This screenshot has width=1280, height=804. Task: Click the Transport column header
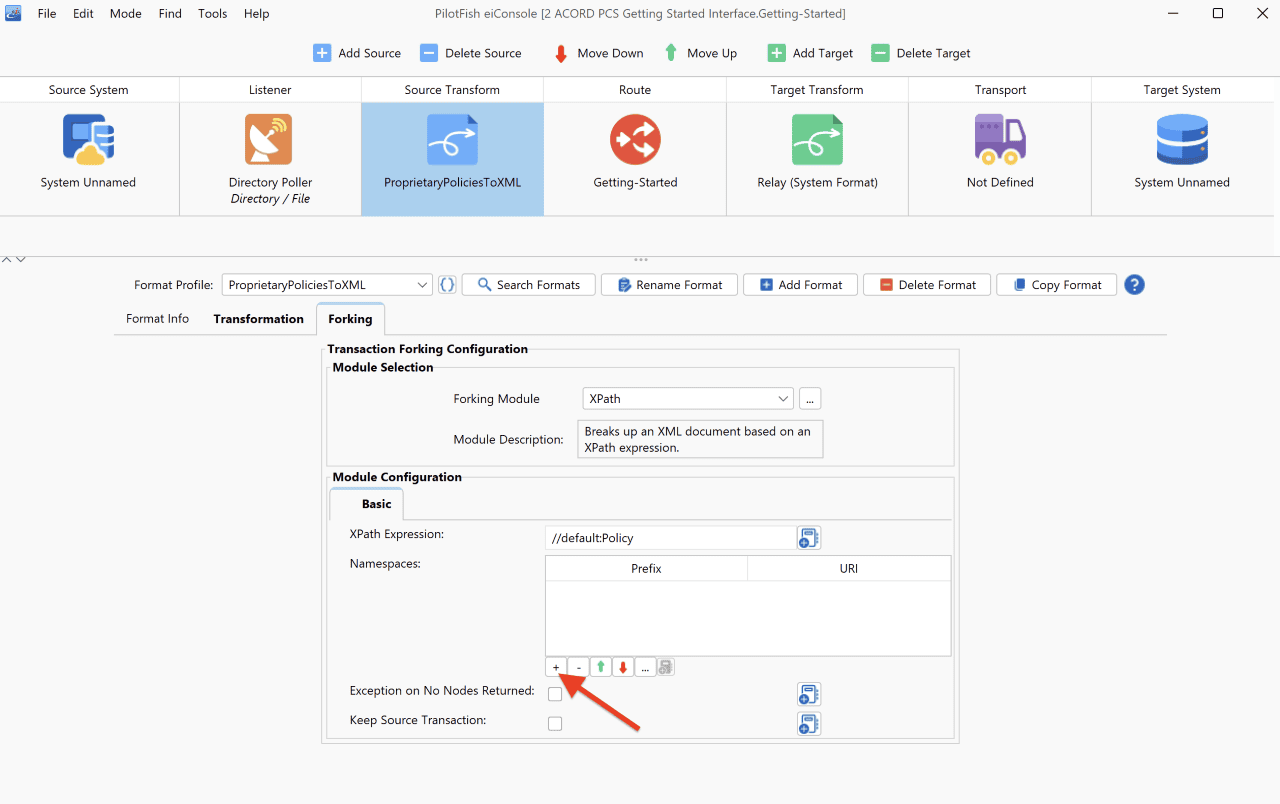coord(1000,90)
